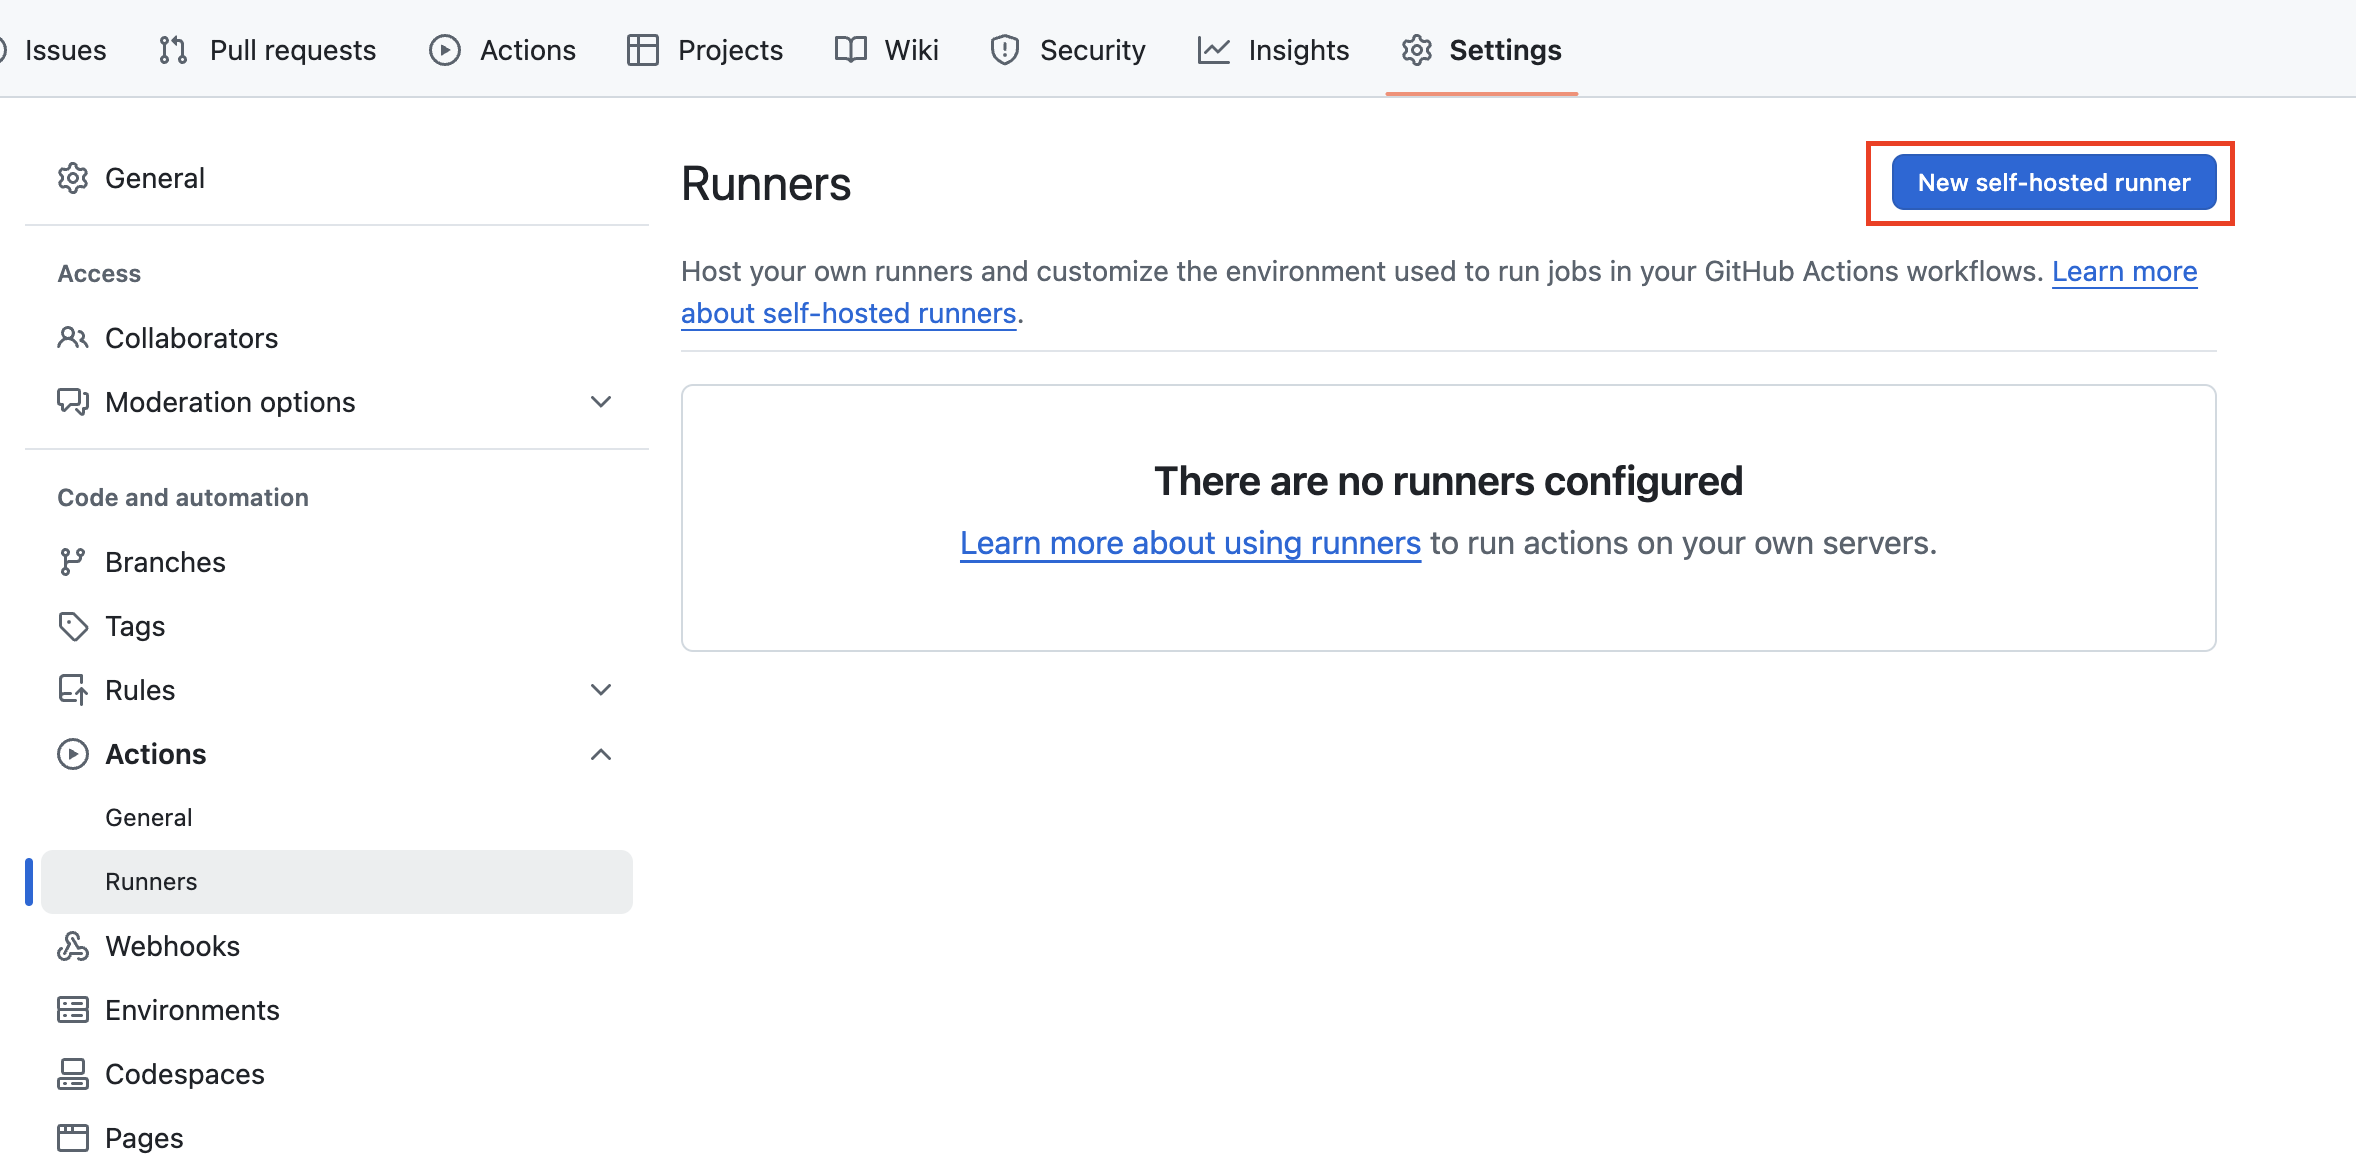Image resolution: width=2356 pixels, height=1176 pixels.
Task: Click the Pages browser icon
Action: click(72, 1138)
